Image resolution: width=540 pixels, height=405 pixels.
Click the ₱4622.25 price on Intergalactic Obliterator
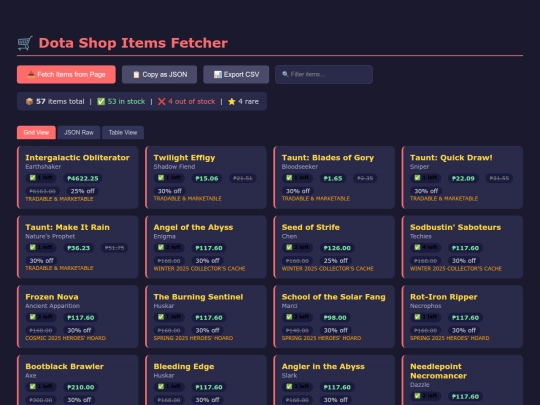83,178
